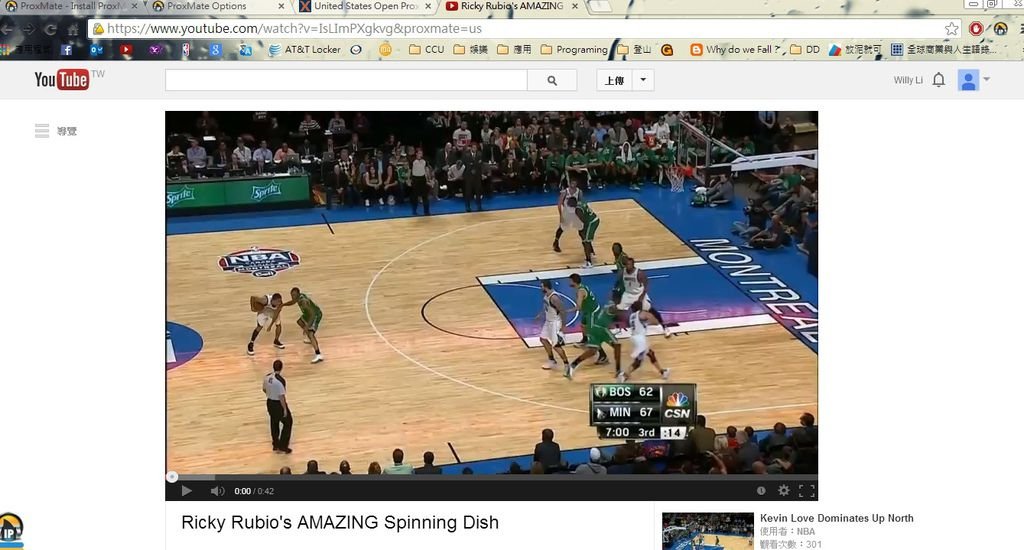The height and width of the screenshot is (550, 1024).
Task: Open the orange G bookmark icon
Action: click(667, 50)
